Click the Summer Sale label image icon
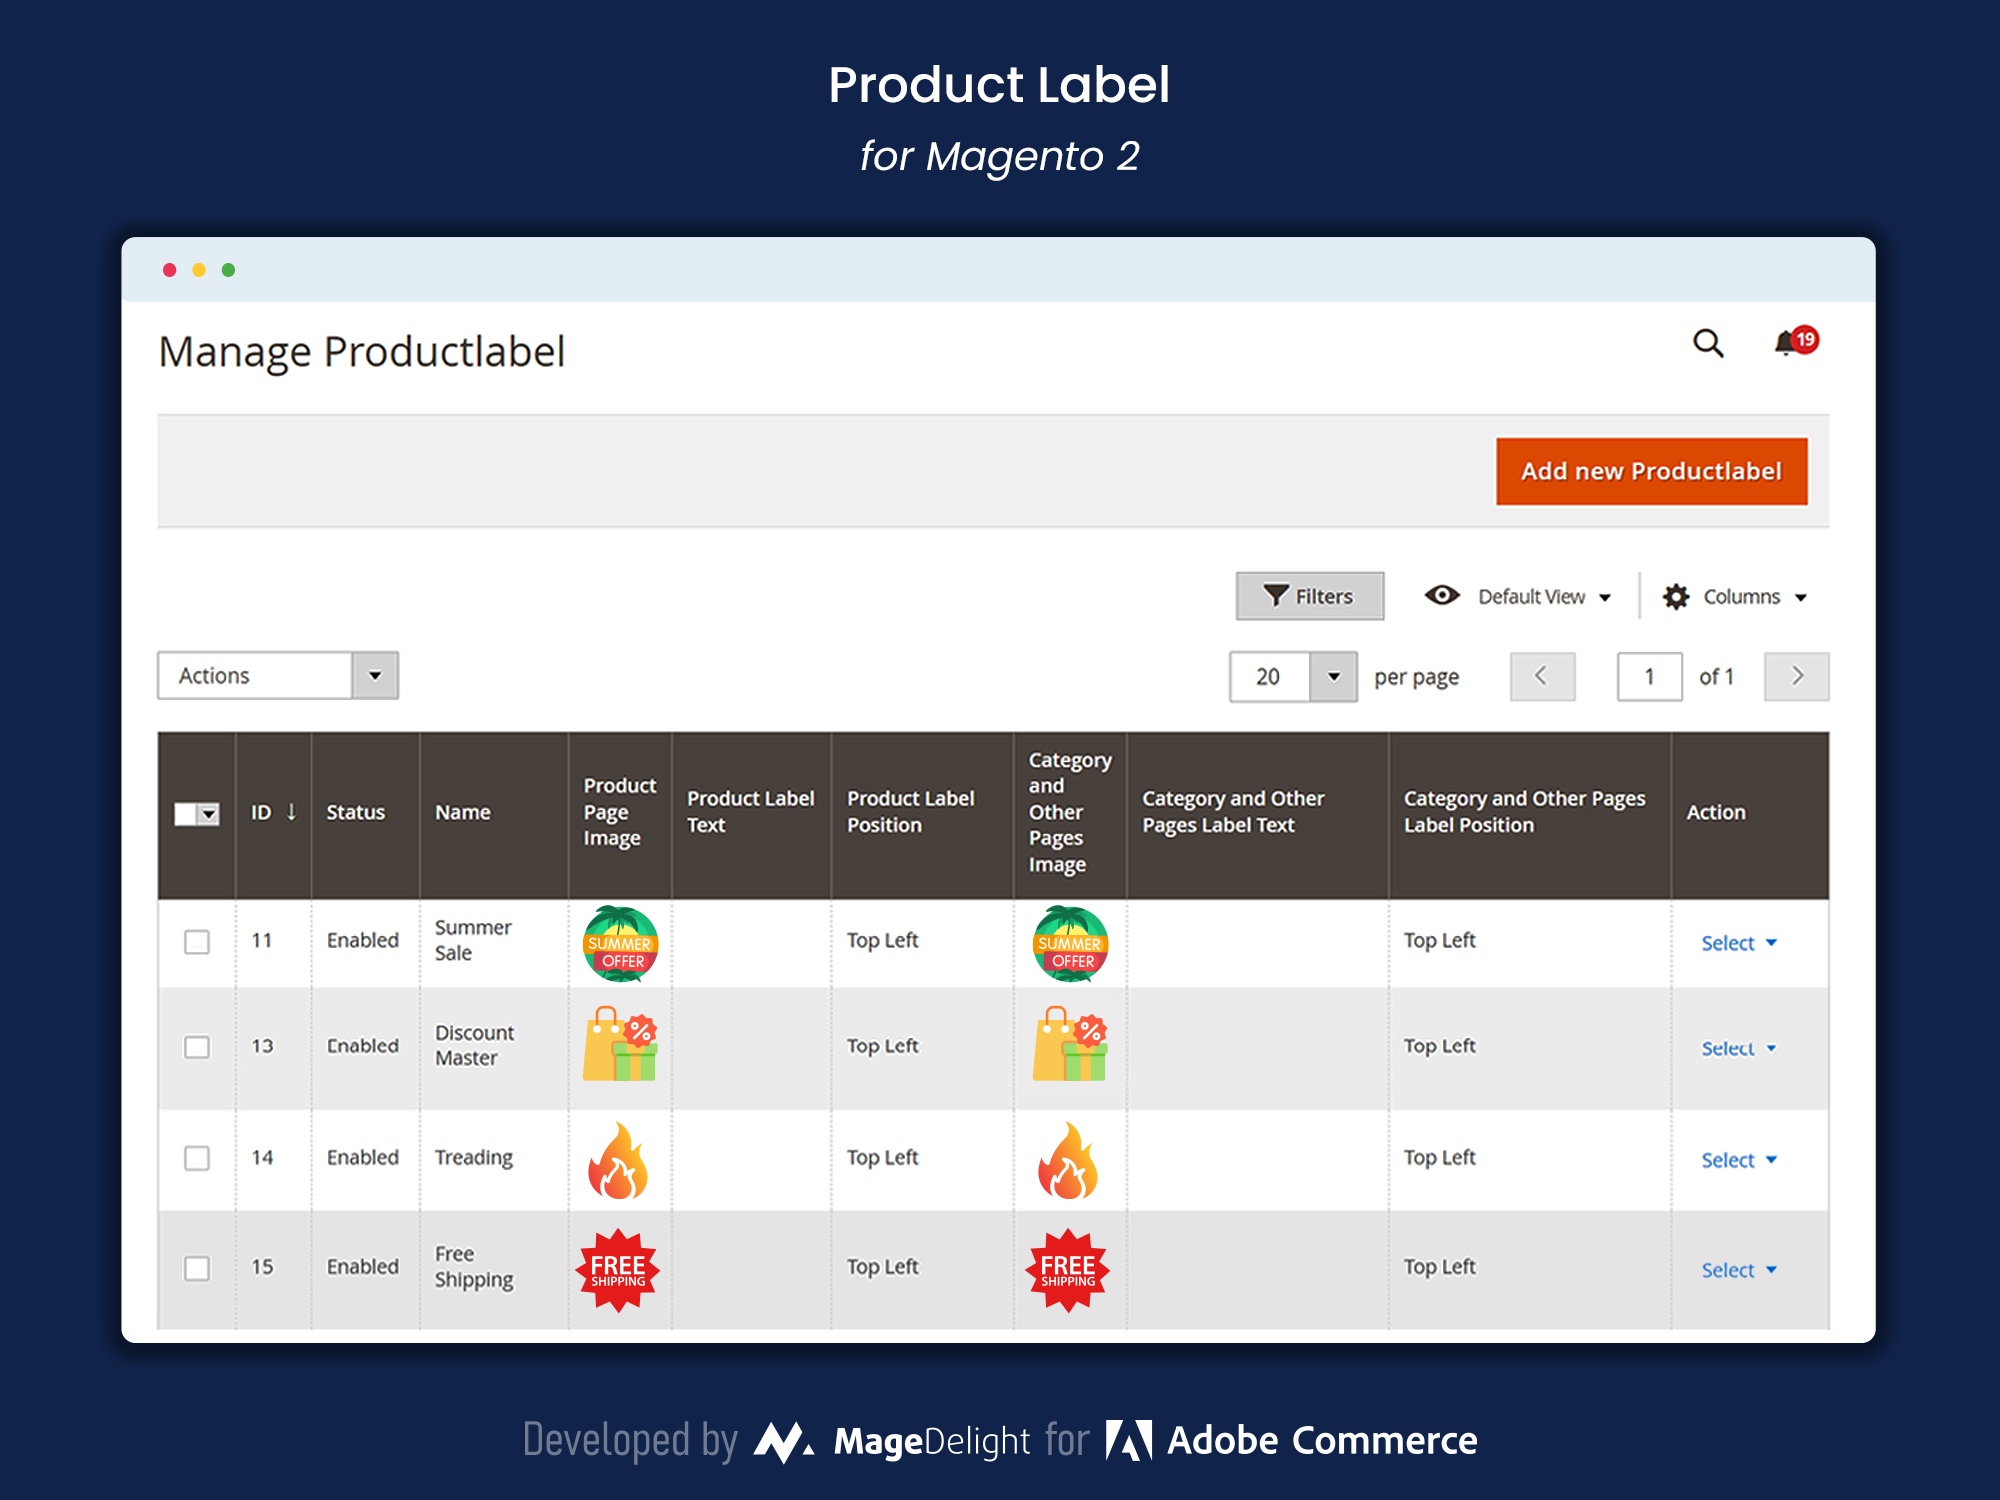 coord(620,942)
